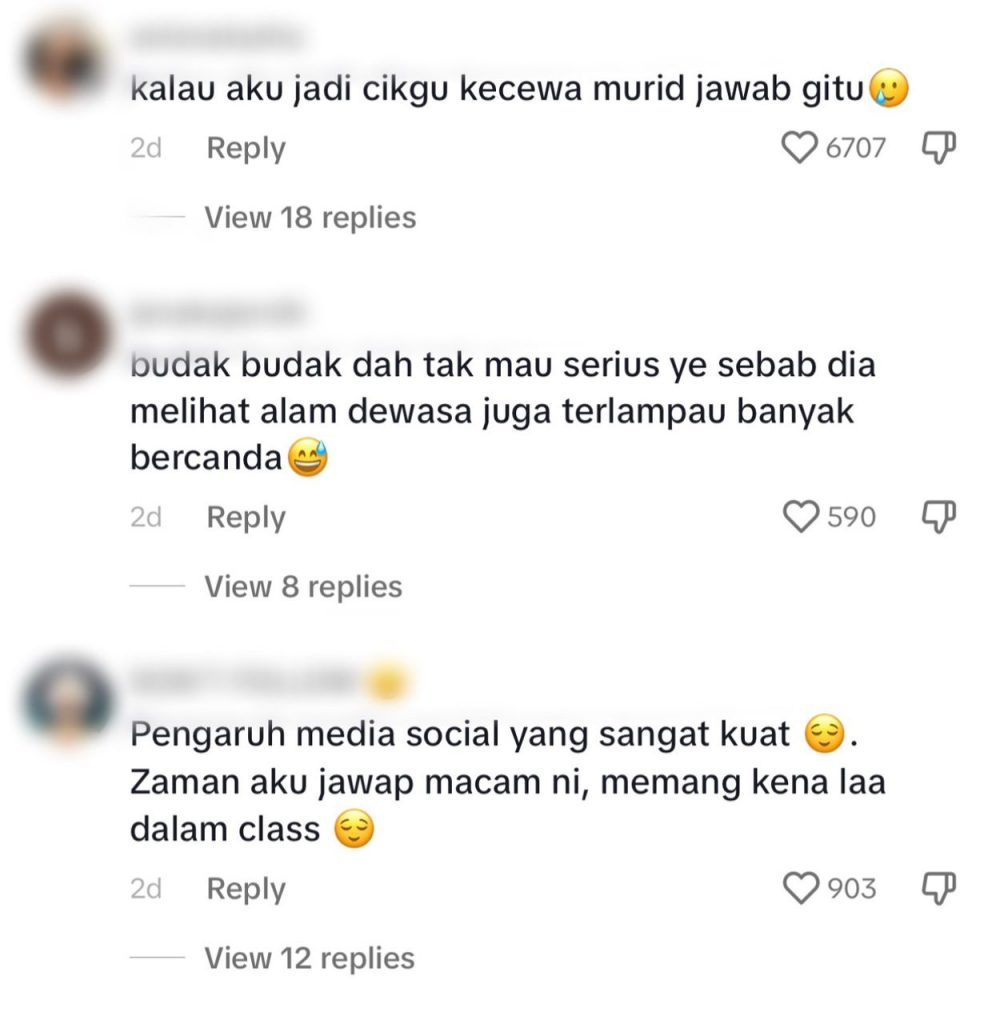Screen dimensions: 992x1024
Task: Expand View 18 replies
Action: click(x=310, y=217)
